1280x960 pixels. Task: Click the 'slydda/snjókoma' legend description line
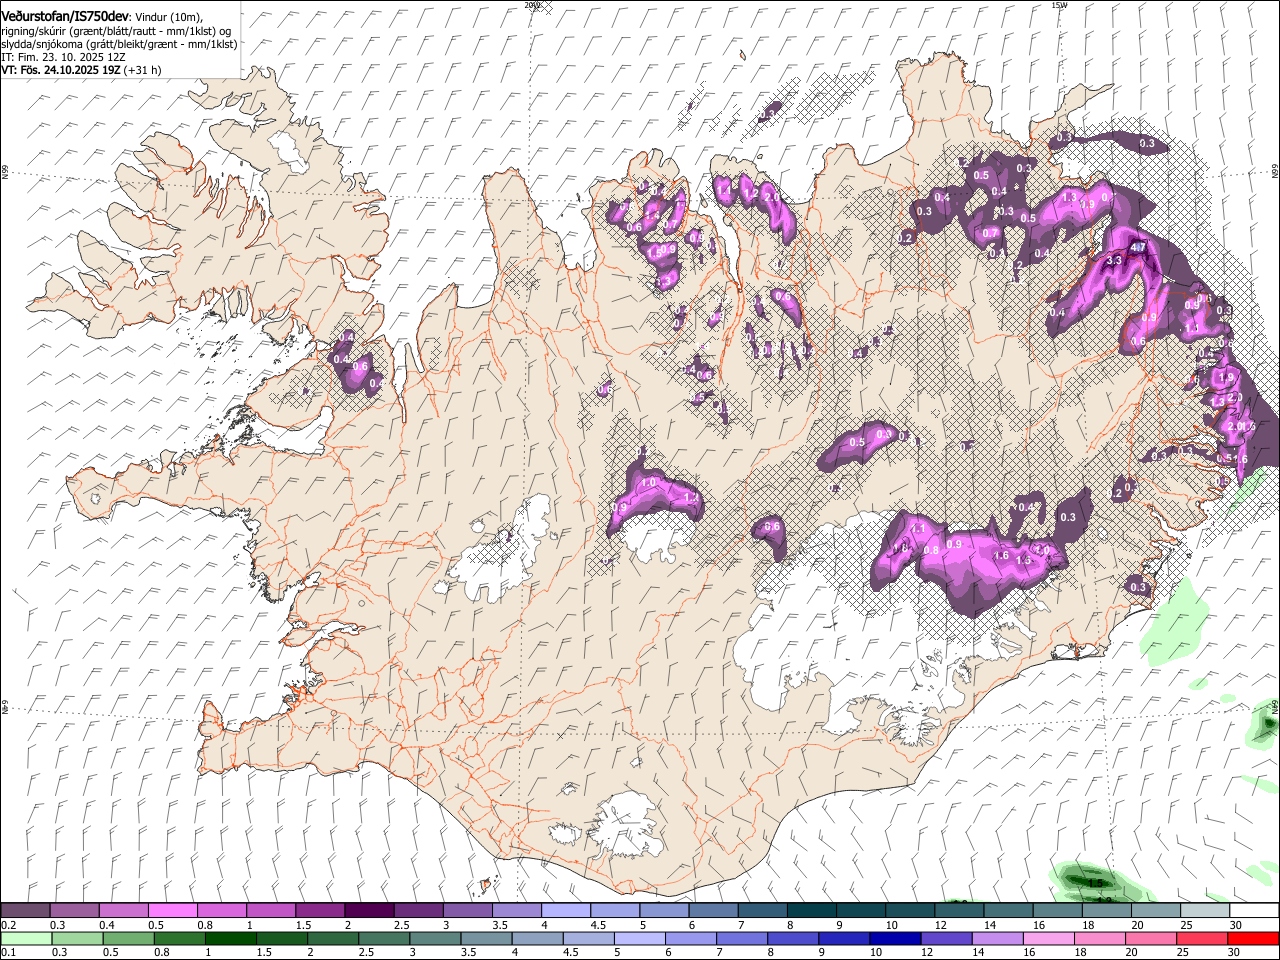119,44
